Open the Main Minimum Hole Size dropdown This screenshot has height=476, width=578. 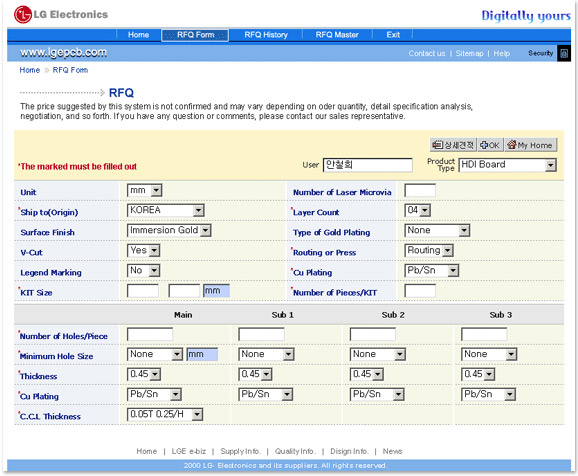(x=154, y=354)
